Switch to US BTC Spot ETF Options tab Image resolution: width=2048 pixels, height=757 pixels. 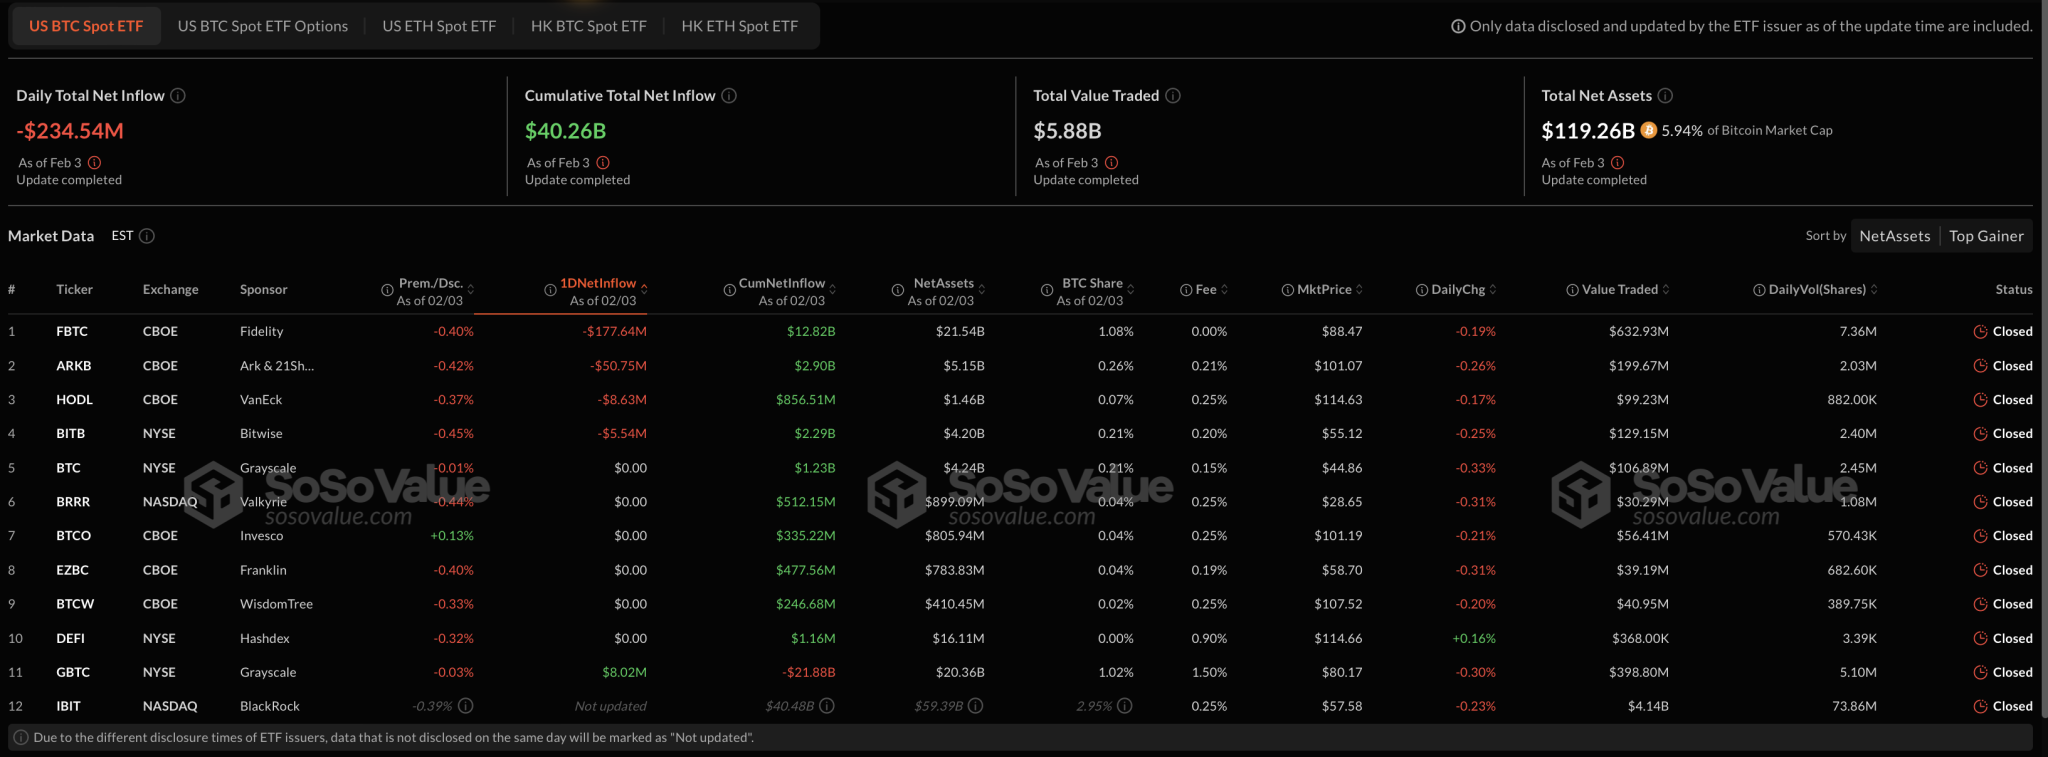(263, 26)
